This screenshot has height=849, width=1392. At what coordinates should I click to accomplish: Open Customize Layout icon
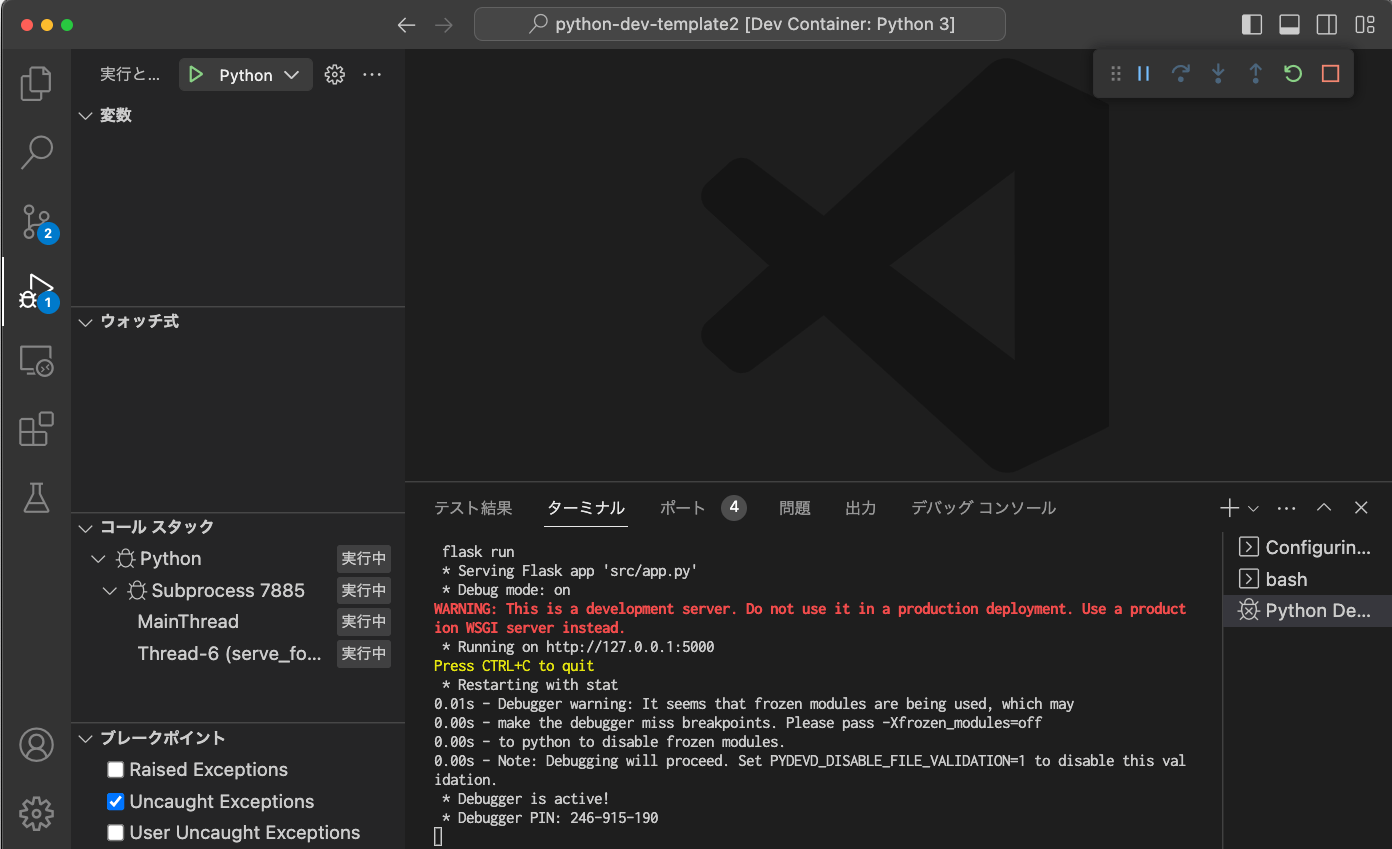tap(1365, 25)
